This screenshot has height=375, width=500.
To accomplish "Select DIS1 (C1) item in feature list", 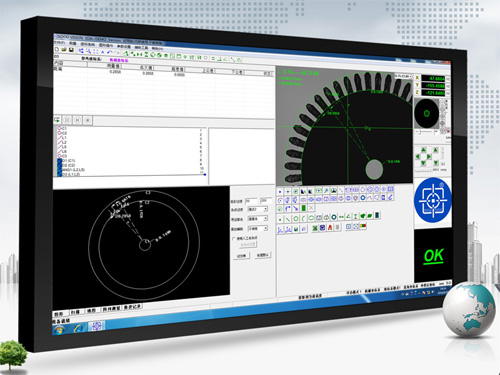I will click(x=69, y=161).
